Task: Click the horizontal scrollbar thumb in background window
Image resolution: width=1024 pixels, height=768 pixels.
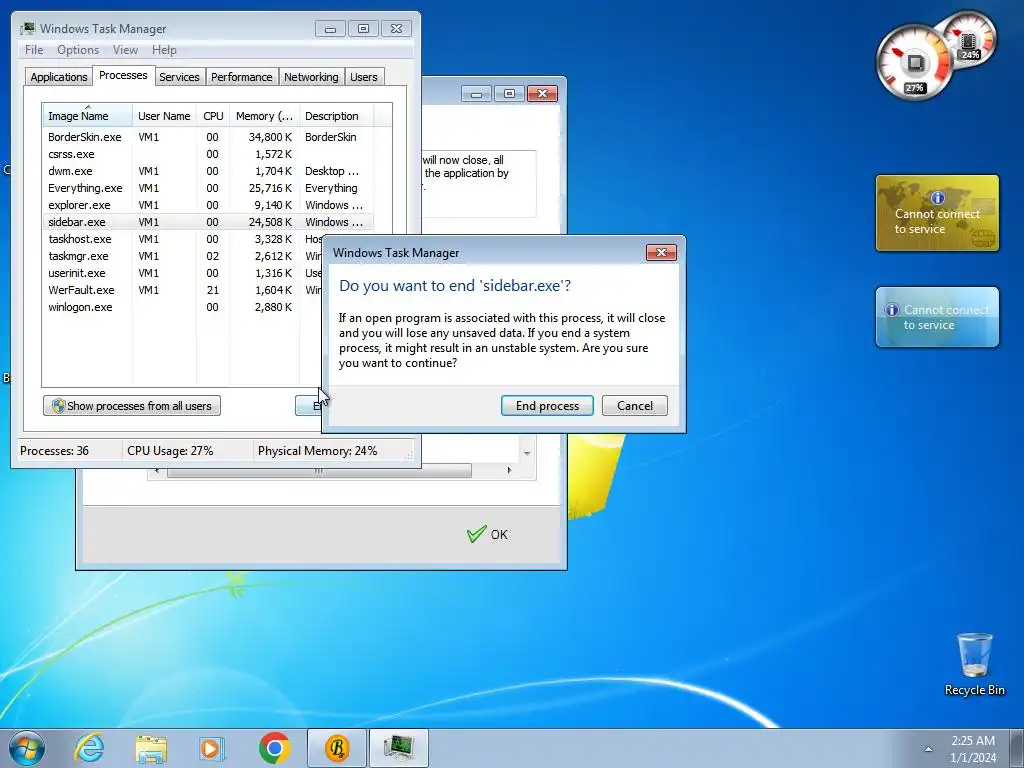Action: [x=319, y=471]
